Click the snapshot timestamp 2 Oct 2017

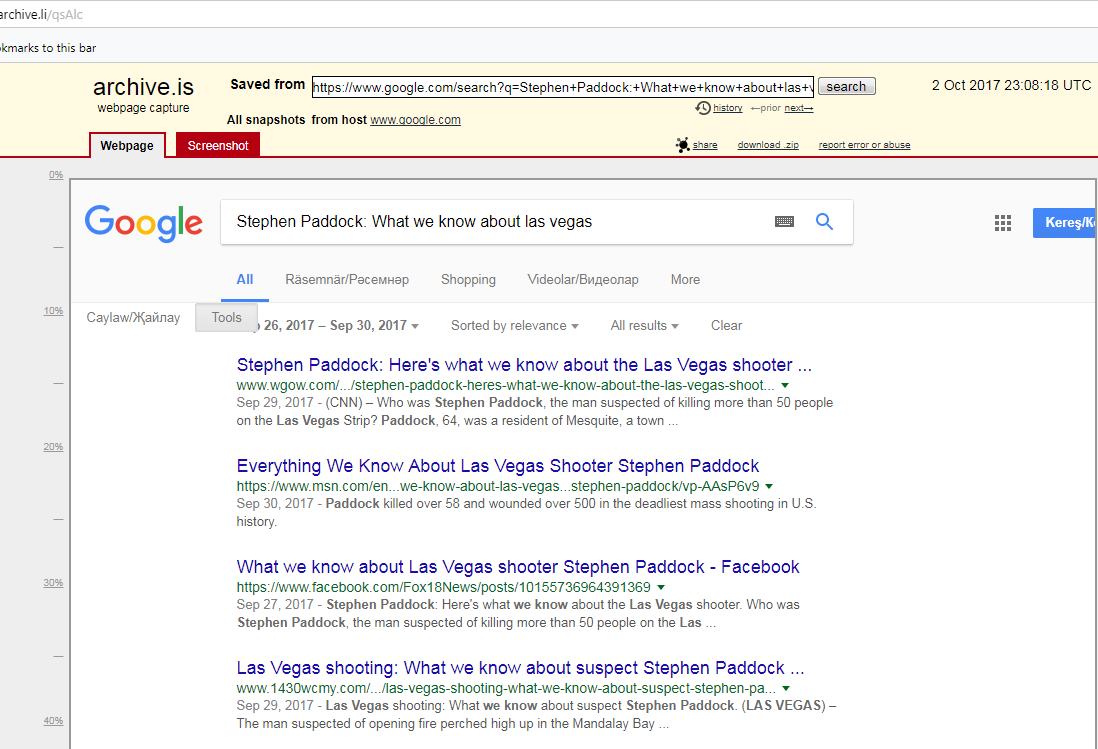click(x=1011, y=85)
